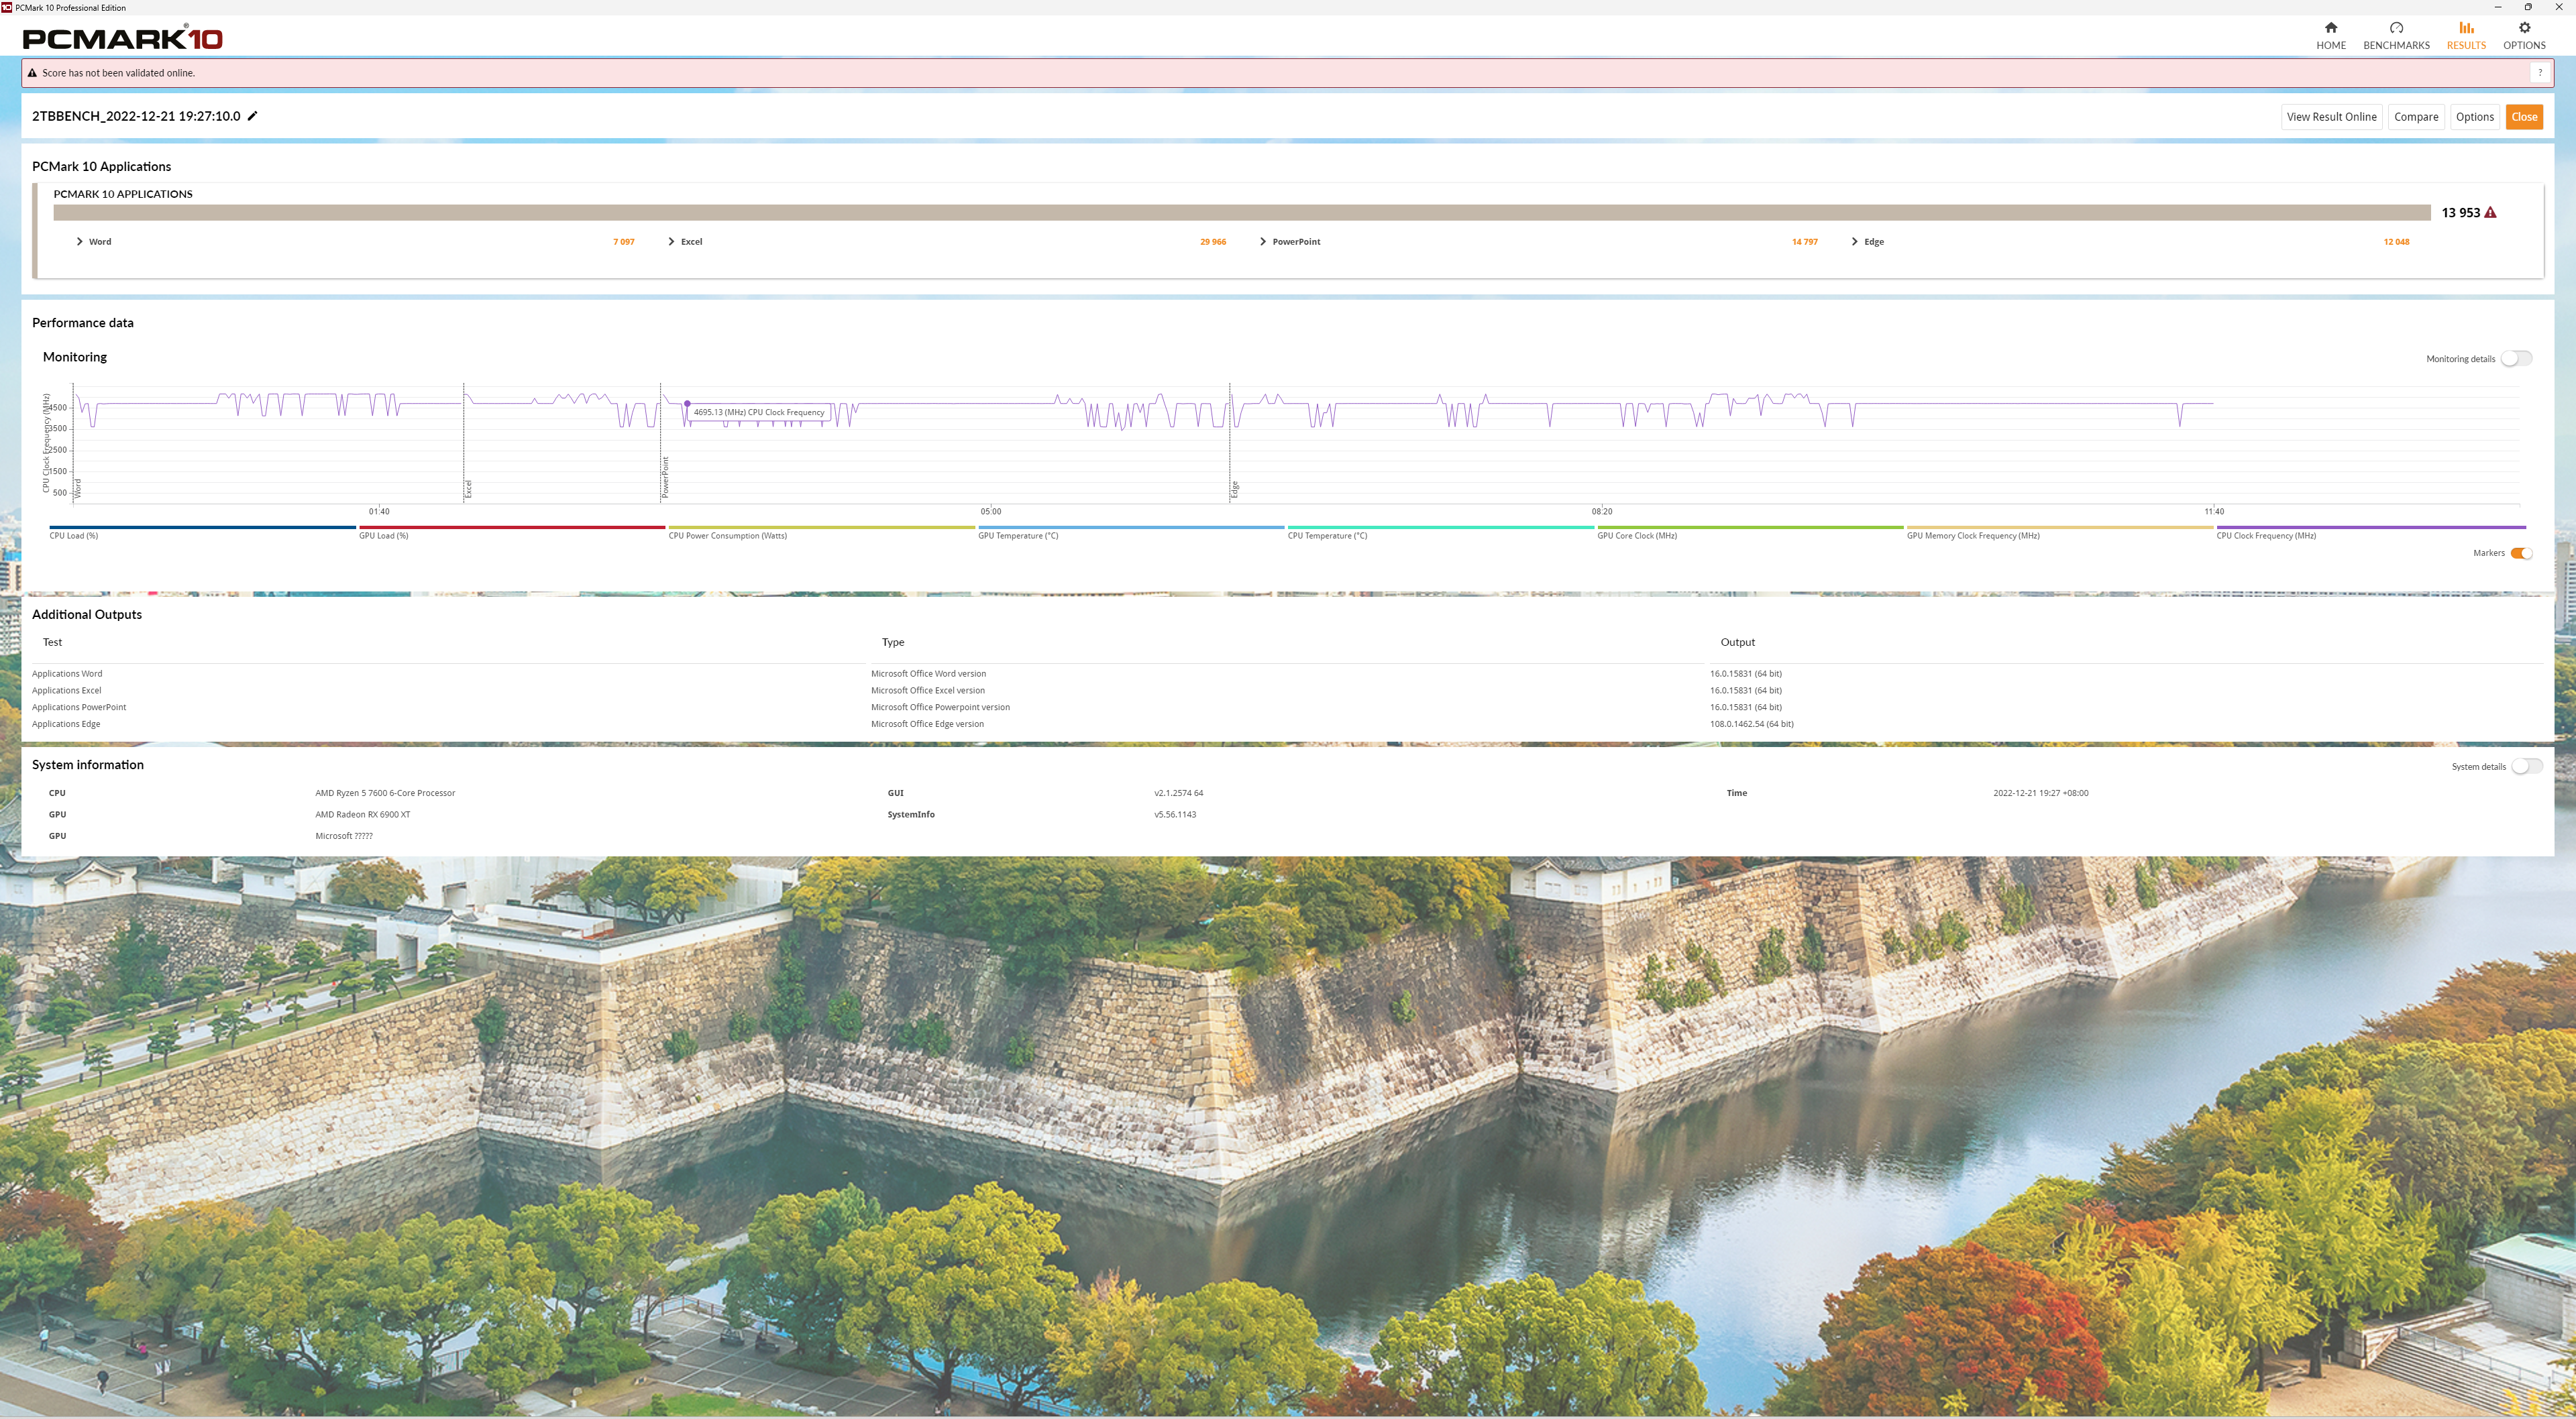Viewport: 2576px width, 1419px height.
Task: Click the PowerPoint marker line in the chart
Action: 660,442
